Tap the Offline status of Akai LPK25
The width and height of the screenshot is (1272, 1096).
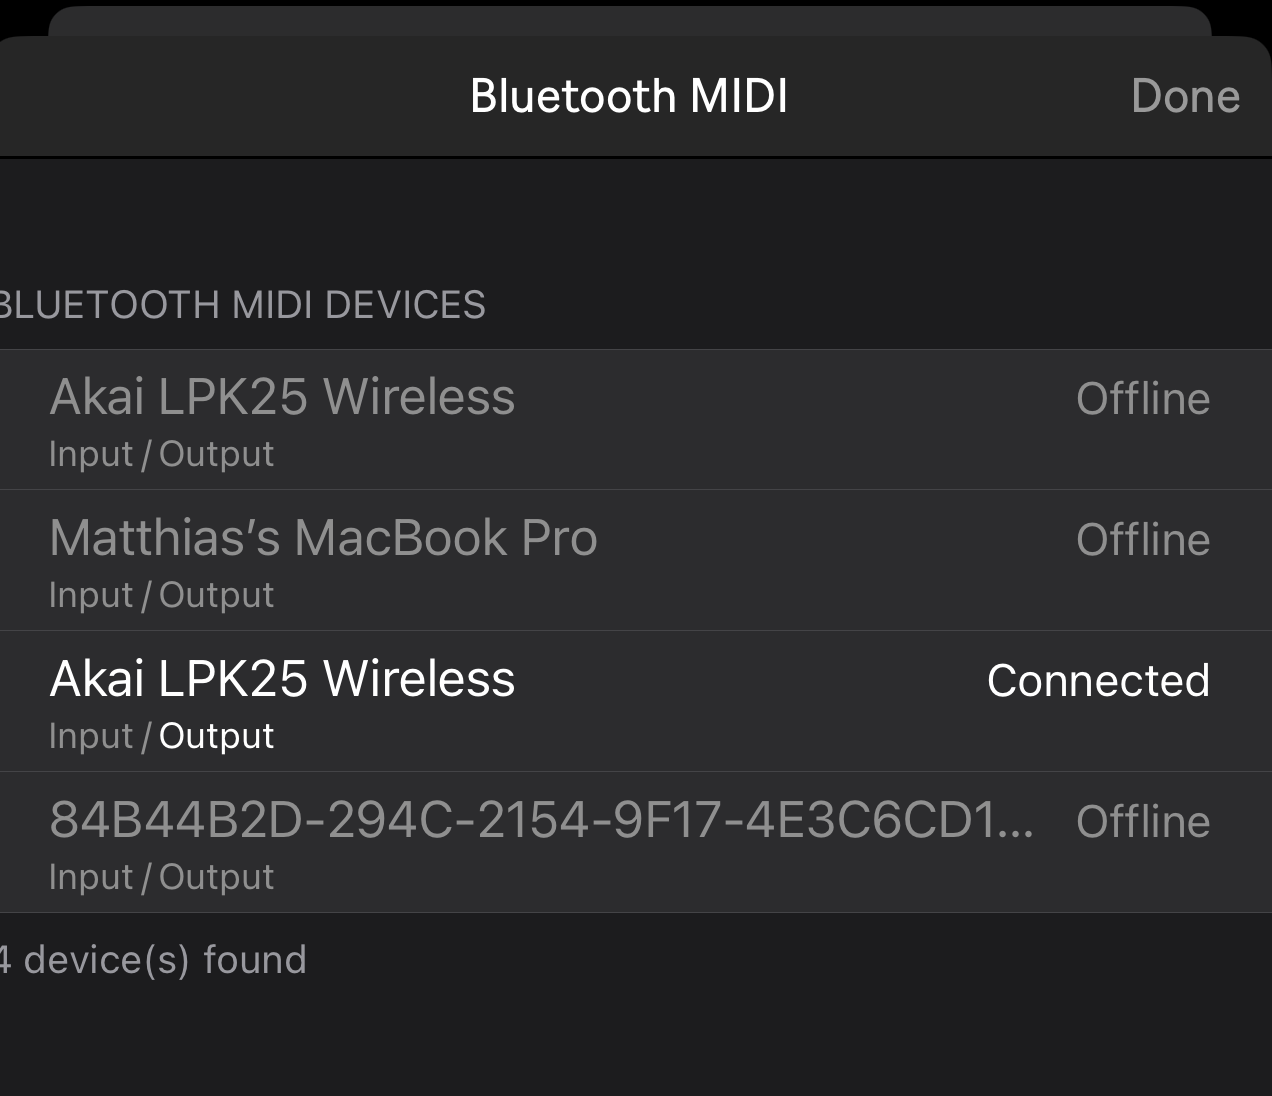pyautogui.click(x=1143, y=397)
